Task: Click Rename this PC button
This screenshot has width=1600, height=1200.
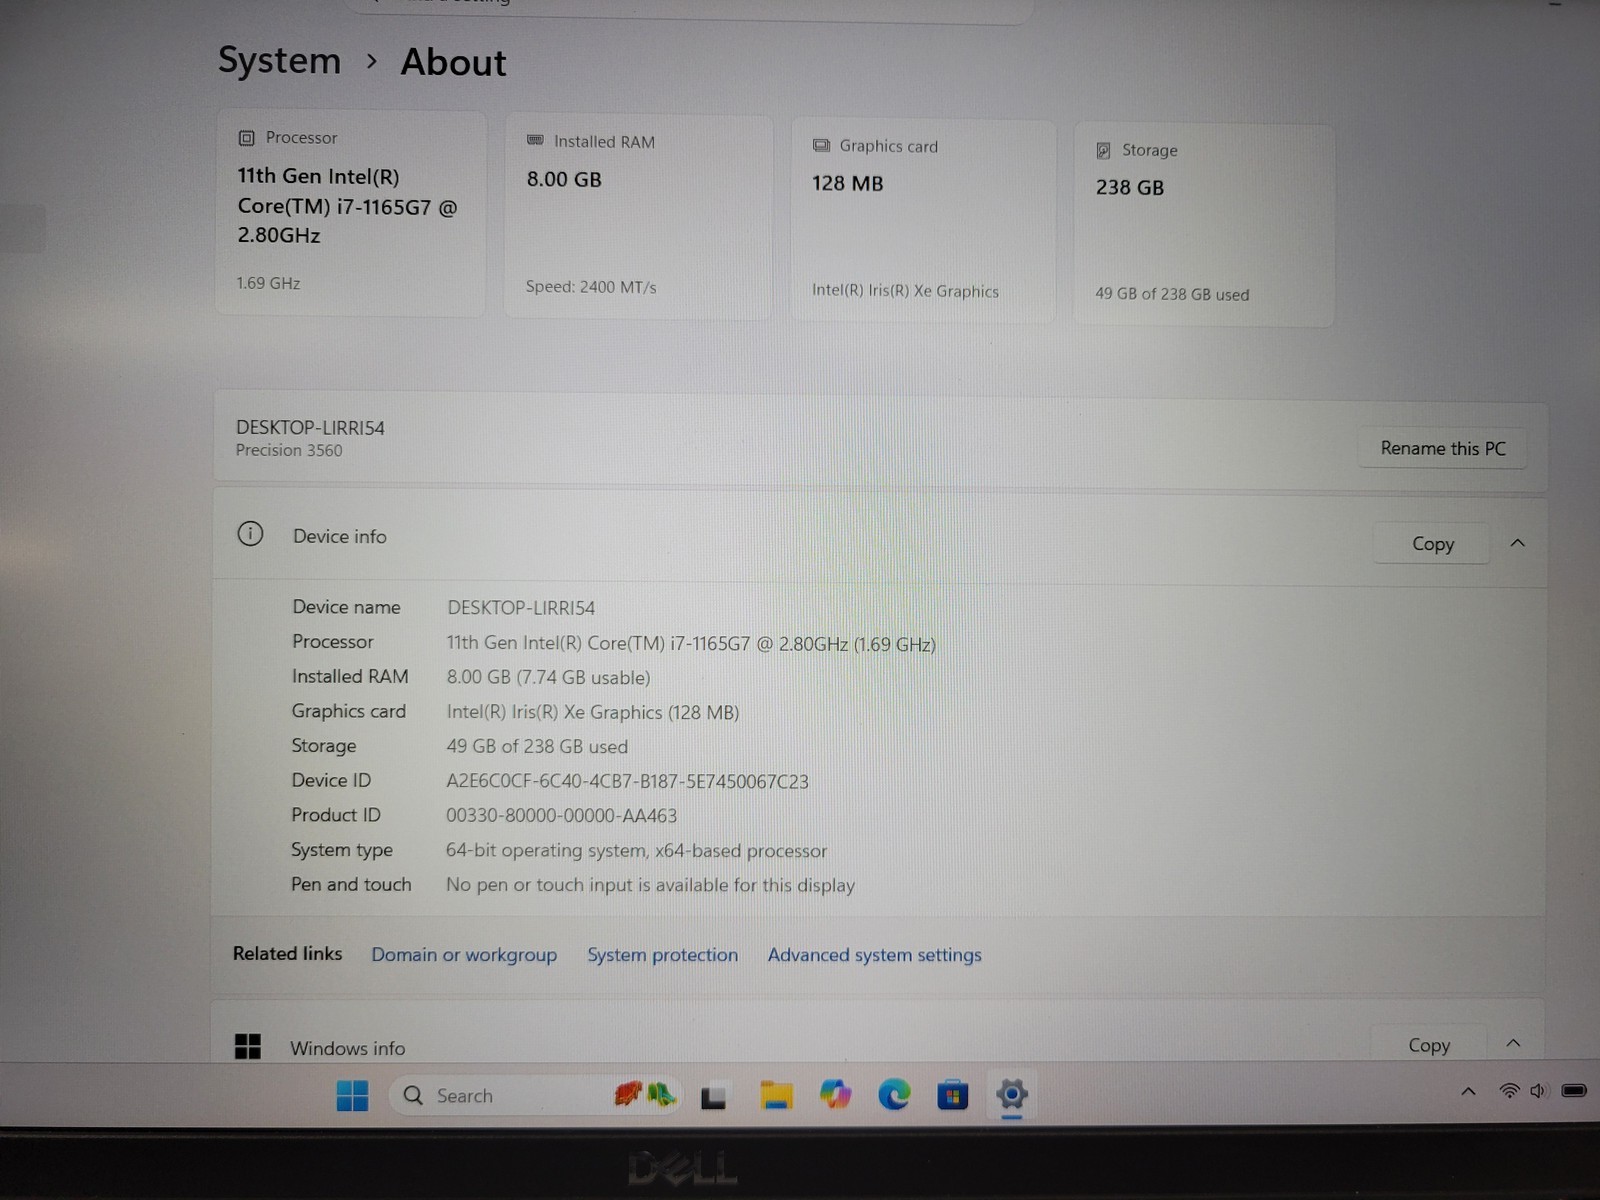Action: click(1442, 448)
